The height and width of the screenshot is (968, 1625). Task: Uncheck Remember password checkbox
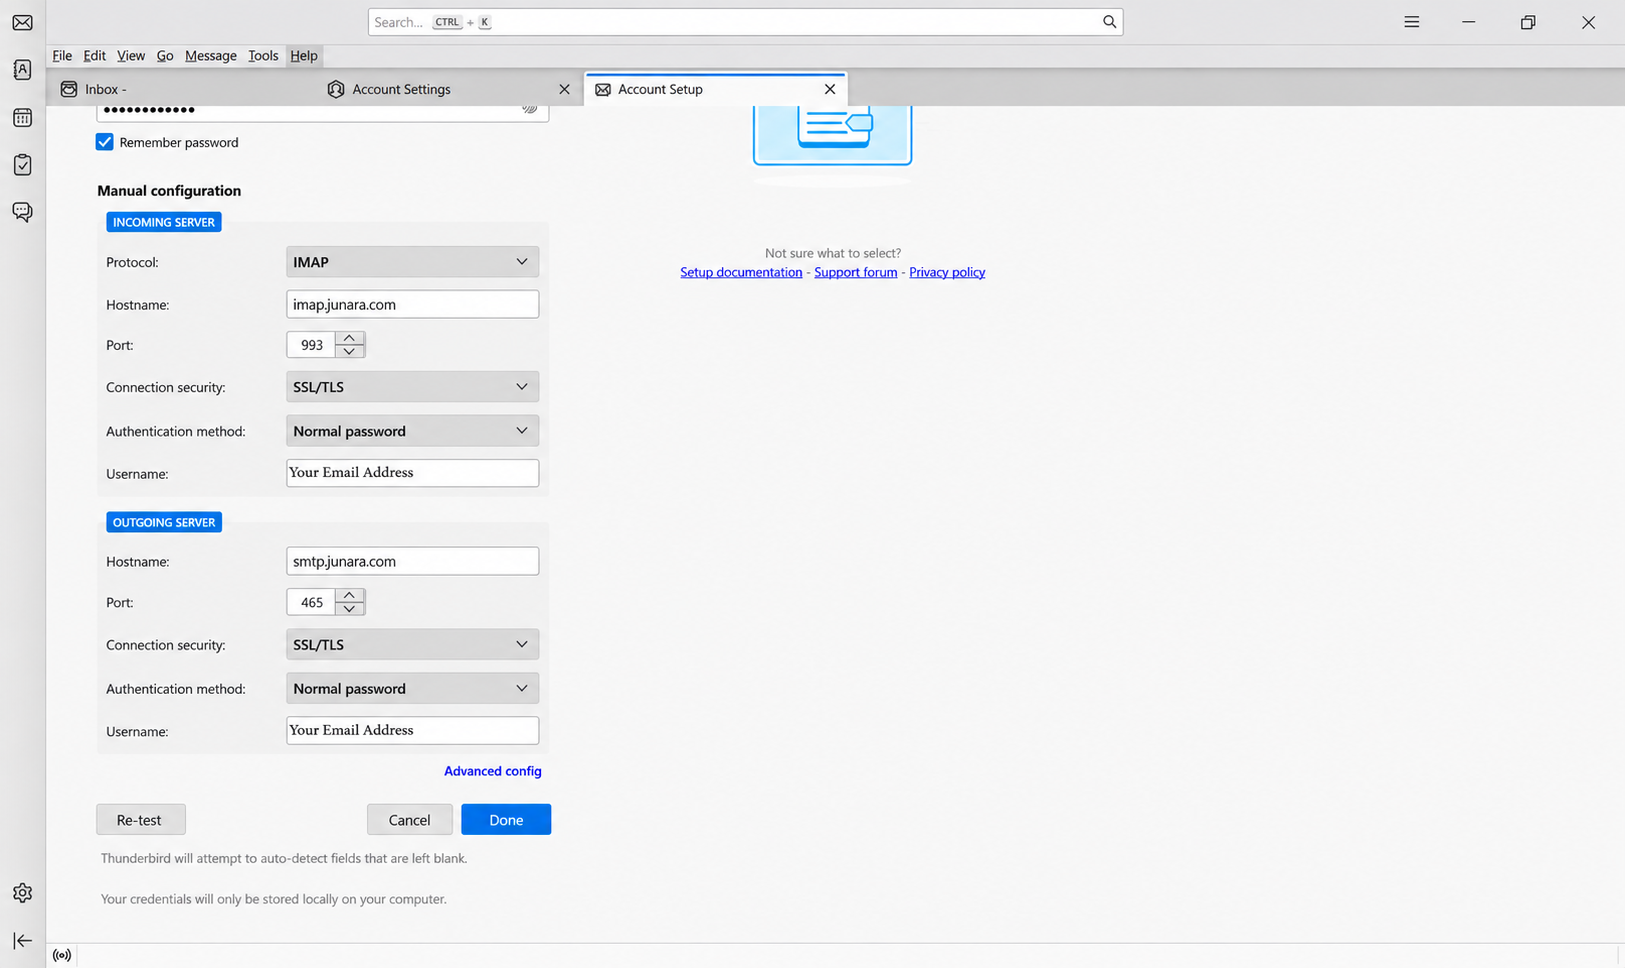point(105,142)
